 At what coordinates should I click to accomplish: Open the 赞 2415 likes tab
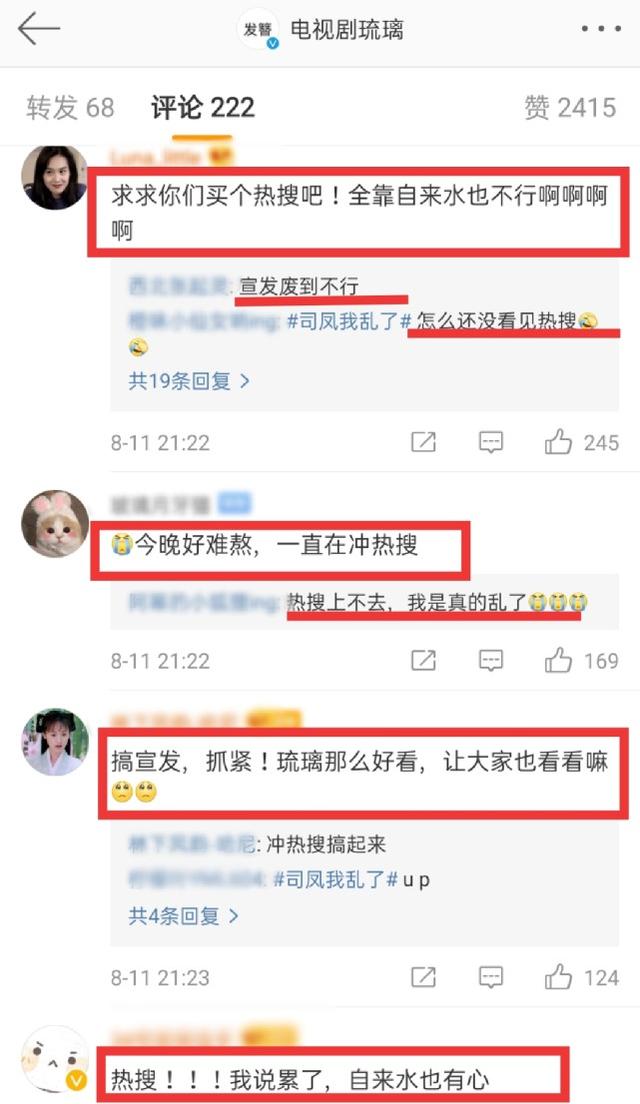[x=570, y=108]
